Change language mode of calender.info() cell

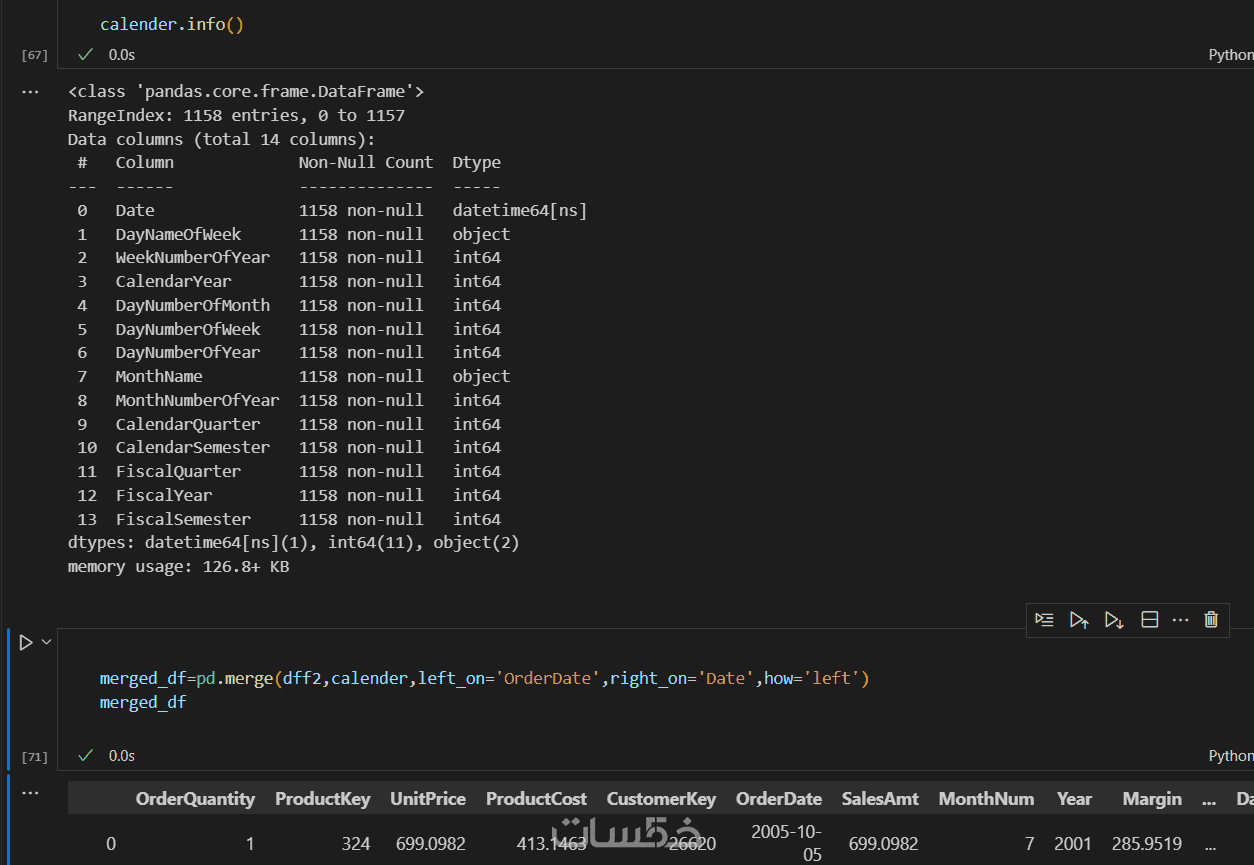click(x=1230, y=55)
